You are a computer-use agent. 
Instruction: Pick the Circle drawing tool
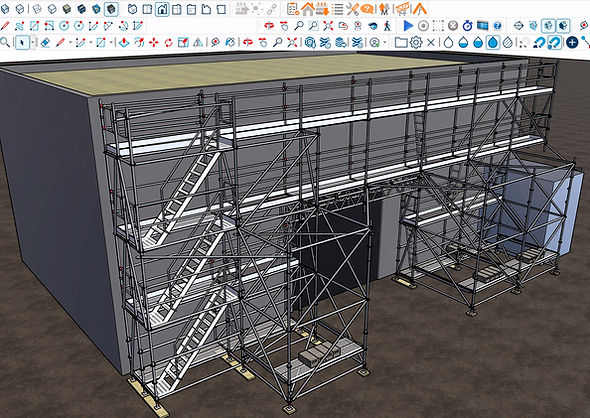[x=64, y=26]
